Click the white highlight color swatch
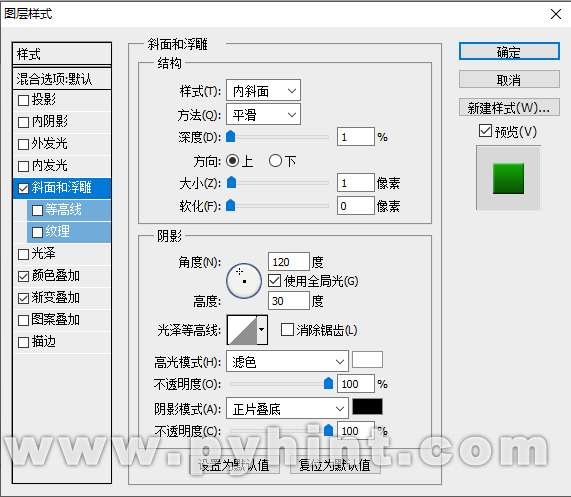The height and width of the screenshot is (497, 571). pyautogui.click(x=367, y=360)
